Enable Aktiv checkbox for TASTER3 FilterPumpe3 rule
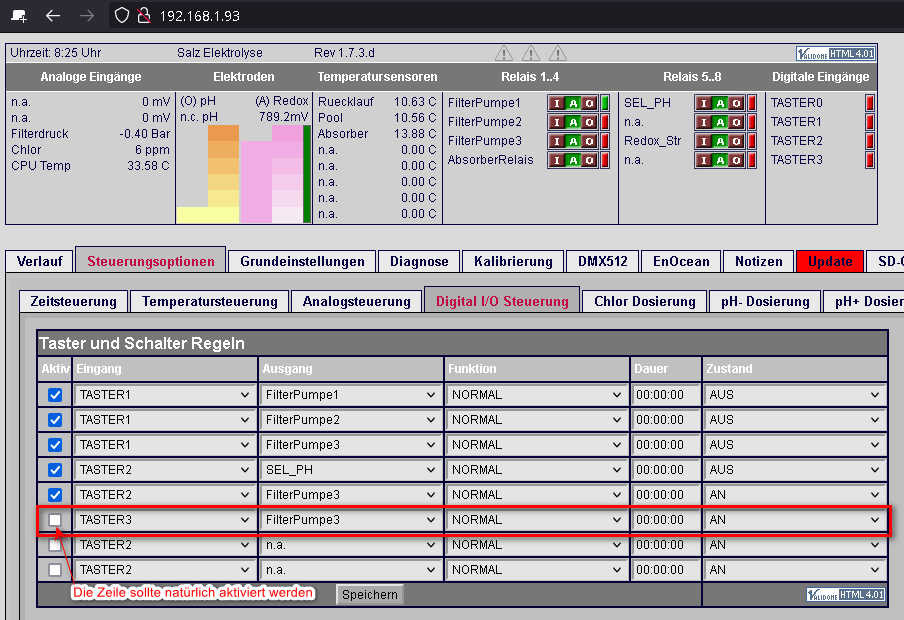904x620 pixels. 55,520
